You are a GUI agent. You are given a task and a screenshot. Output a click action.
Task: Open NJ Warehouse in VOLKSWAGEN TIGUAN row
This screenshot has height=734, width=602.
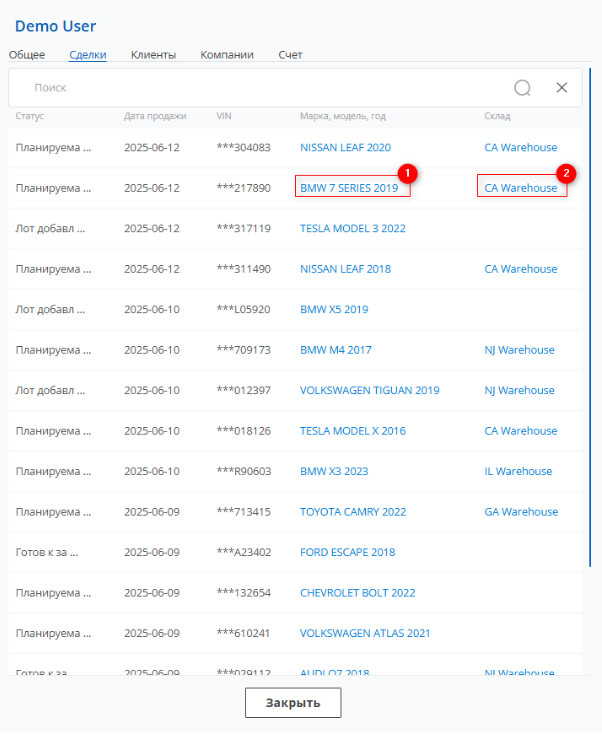[x=520, y=390]
